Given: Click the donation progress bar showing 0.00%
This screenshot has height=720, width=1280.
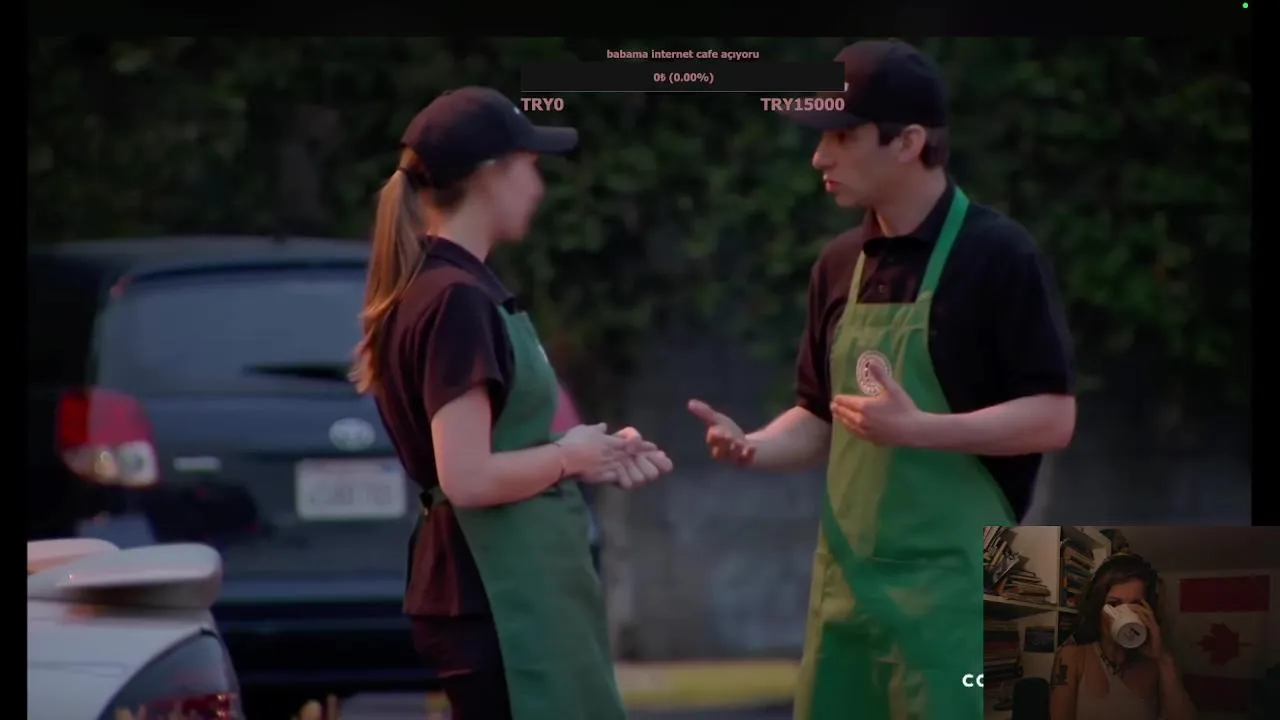Looking at the screenshot, I should 682,77.
